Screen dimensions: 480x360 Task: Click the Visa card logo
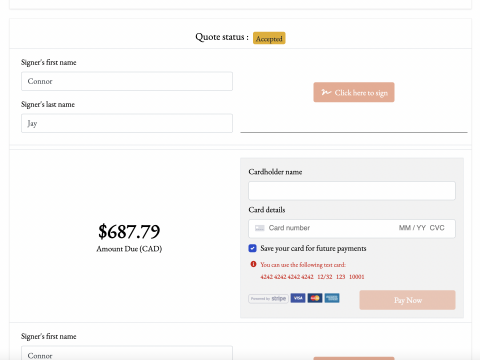[x=298, y=298]
